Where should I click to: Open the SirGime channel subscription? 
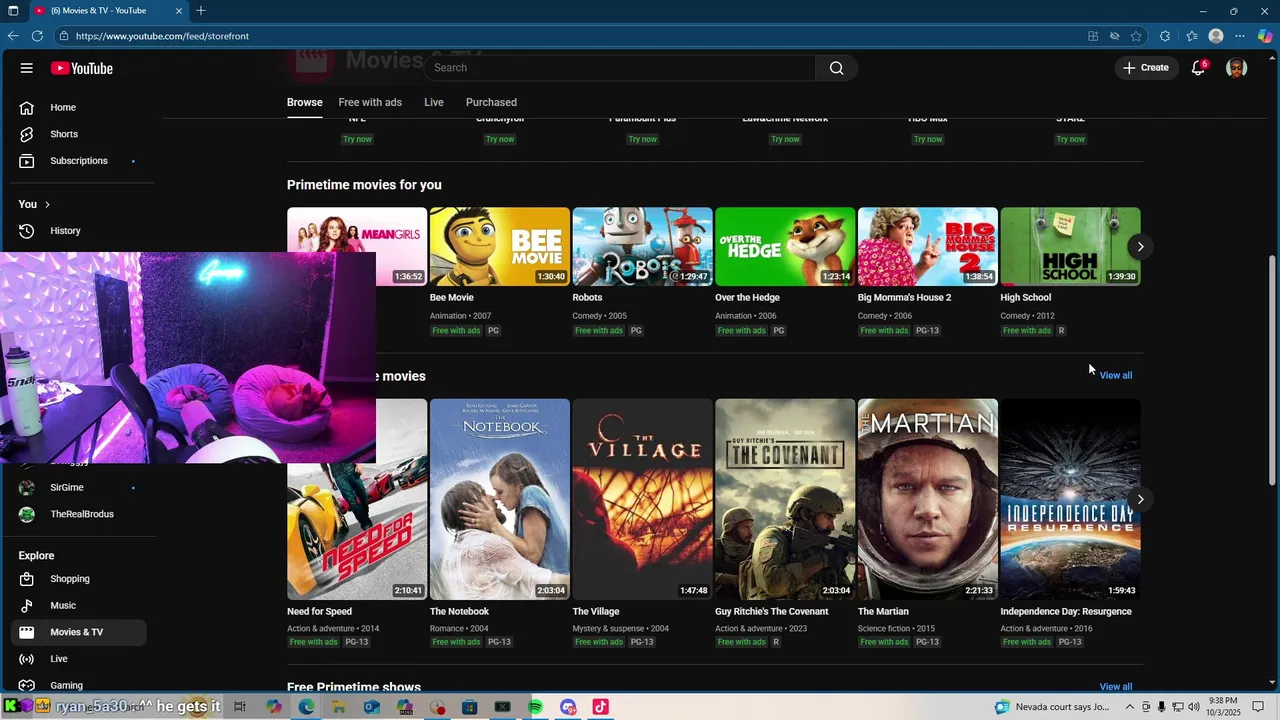(78, 488)
